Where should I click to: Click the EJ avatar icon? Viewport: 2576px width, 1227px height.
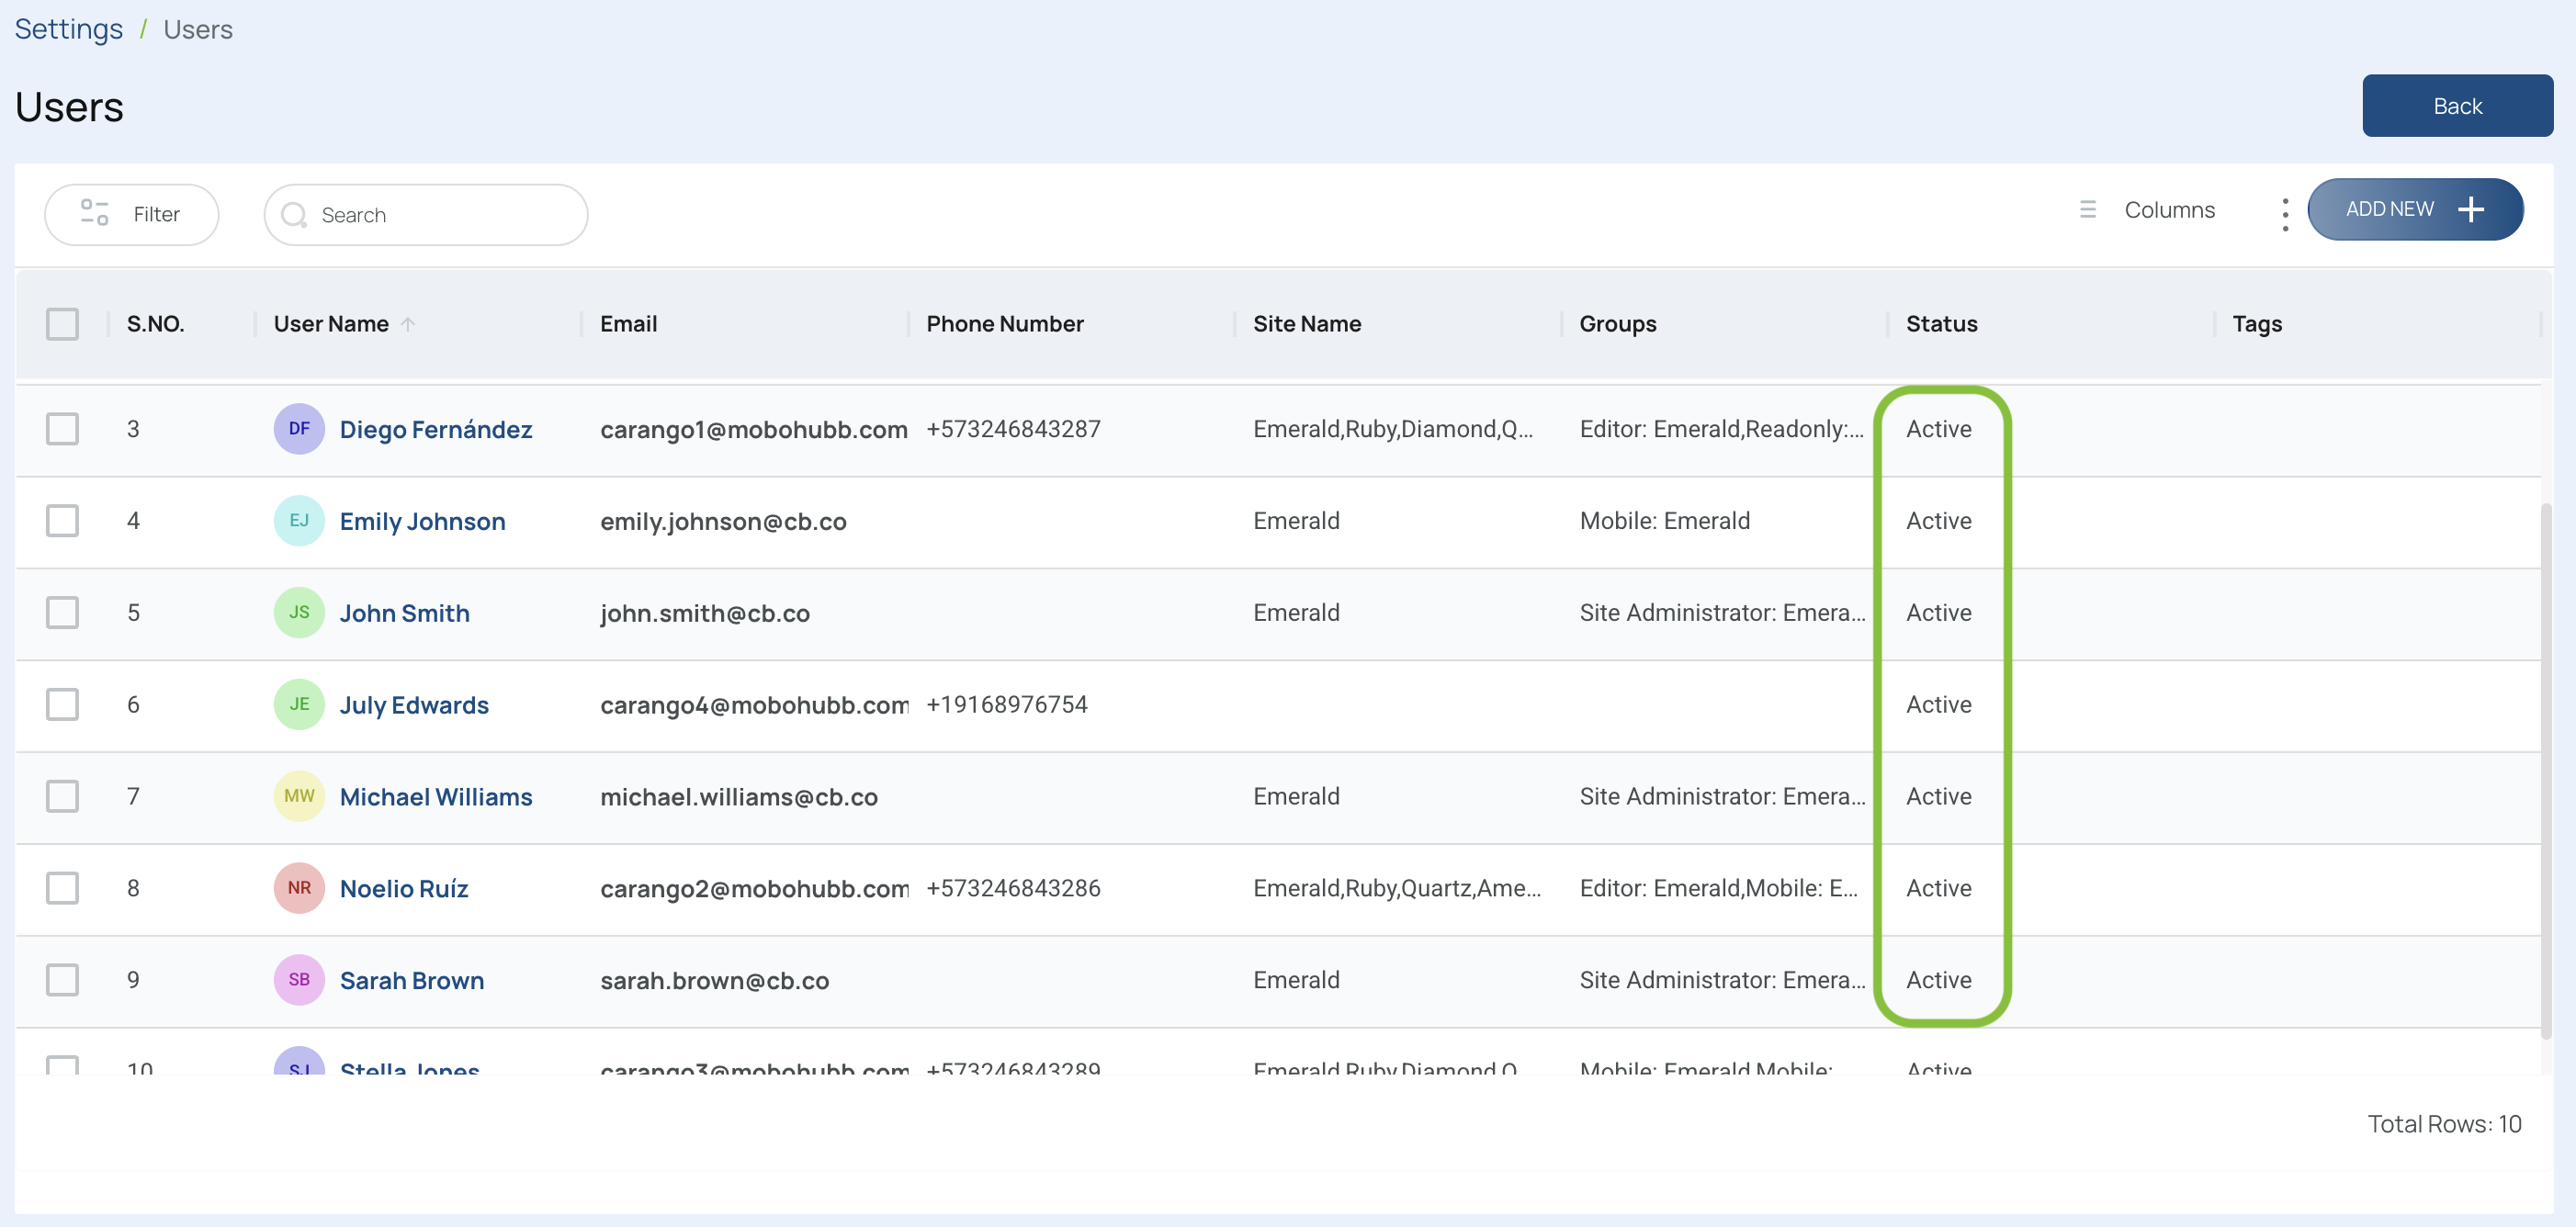299,521
